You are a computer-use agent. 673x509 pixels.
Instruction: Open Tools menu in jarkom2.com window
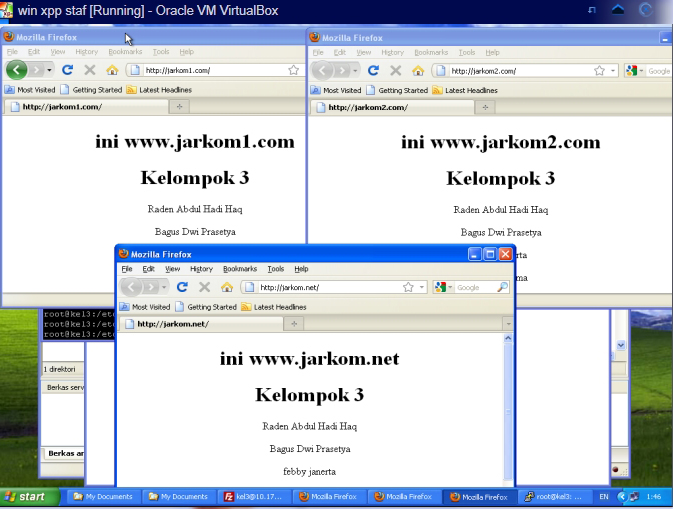click(467, 52)
